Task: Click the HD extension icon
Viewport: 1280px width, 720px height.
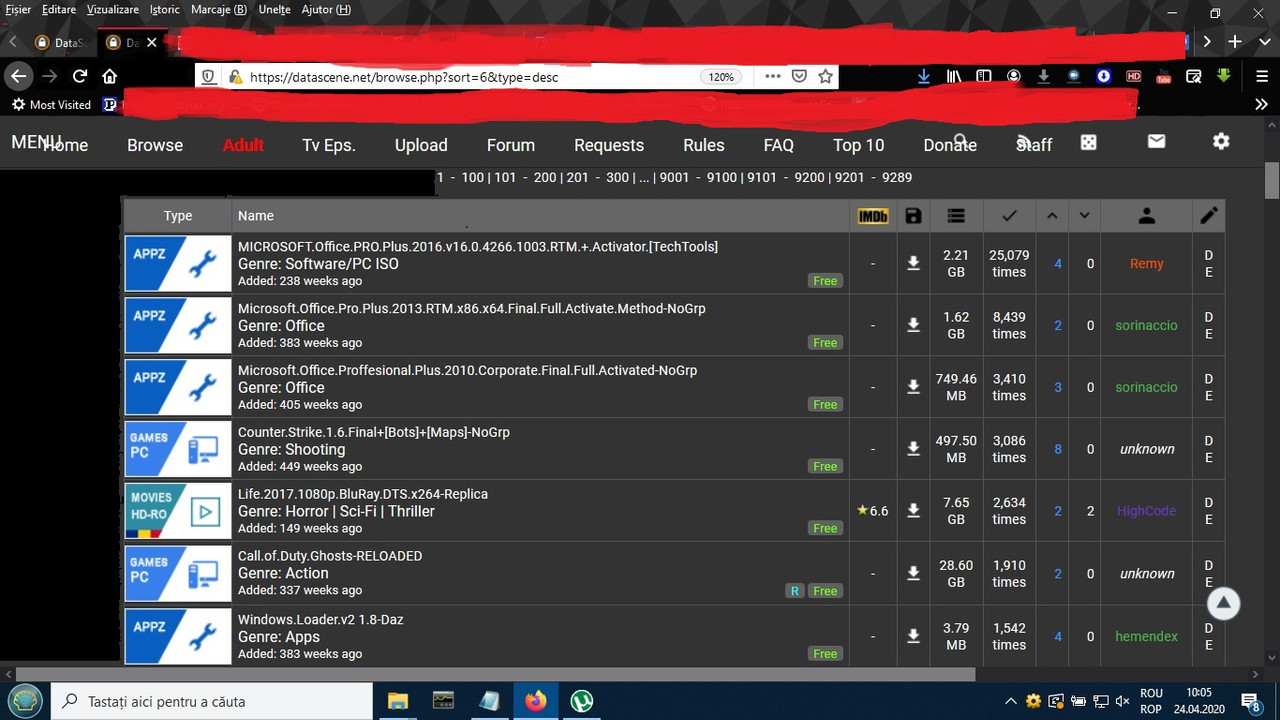Action: click(1133, 76)
